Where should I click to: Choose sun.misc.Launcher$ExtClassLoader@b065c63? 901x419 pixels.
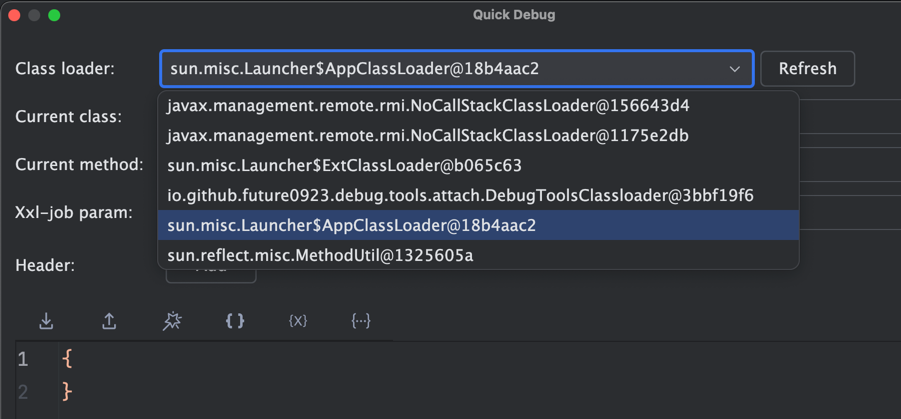point(478,166)
